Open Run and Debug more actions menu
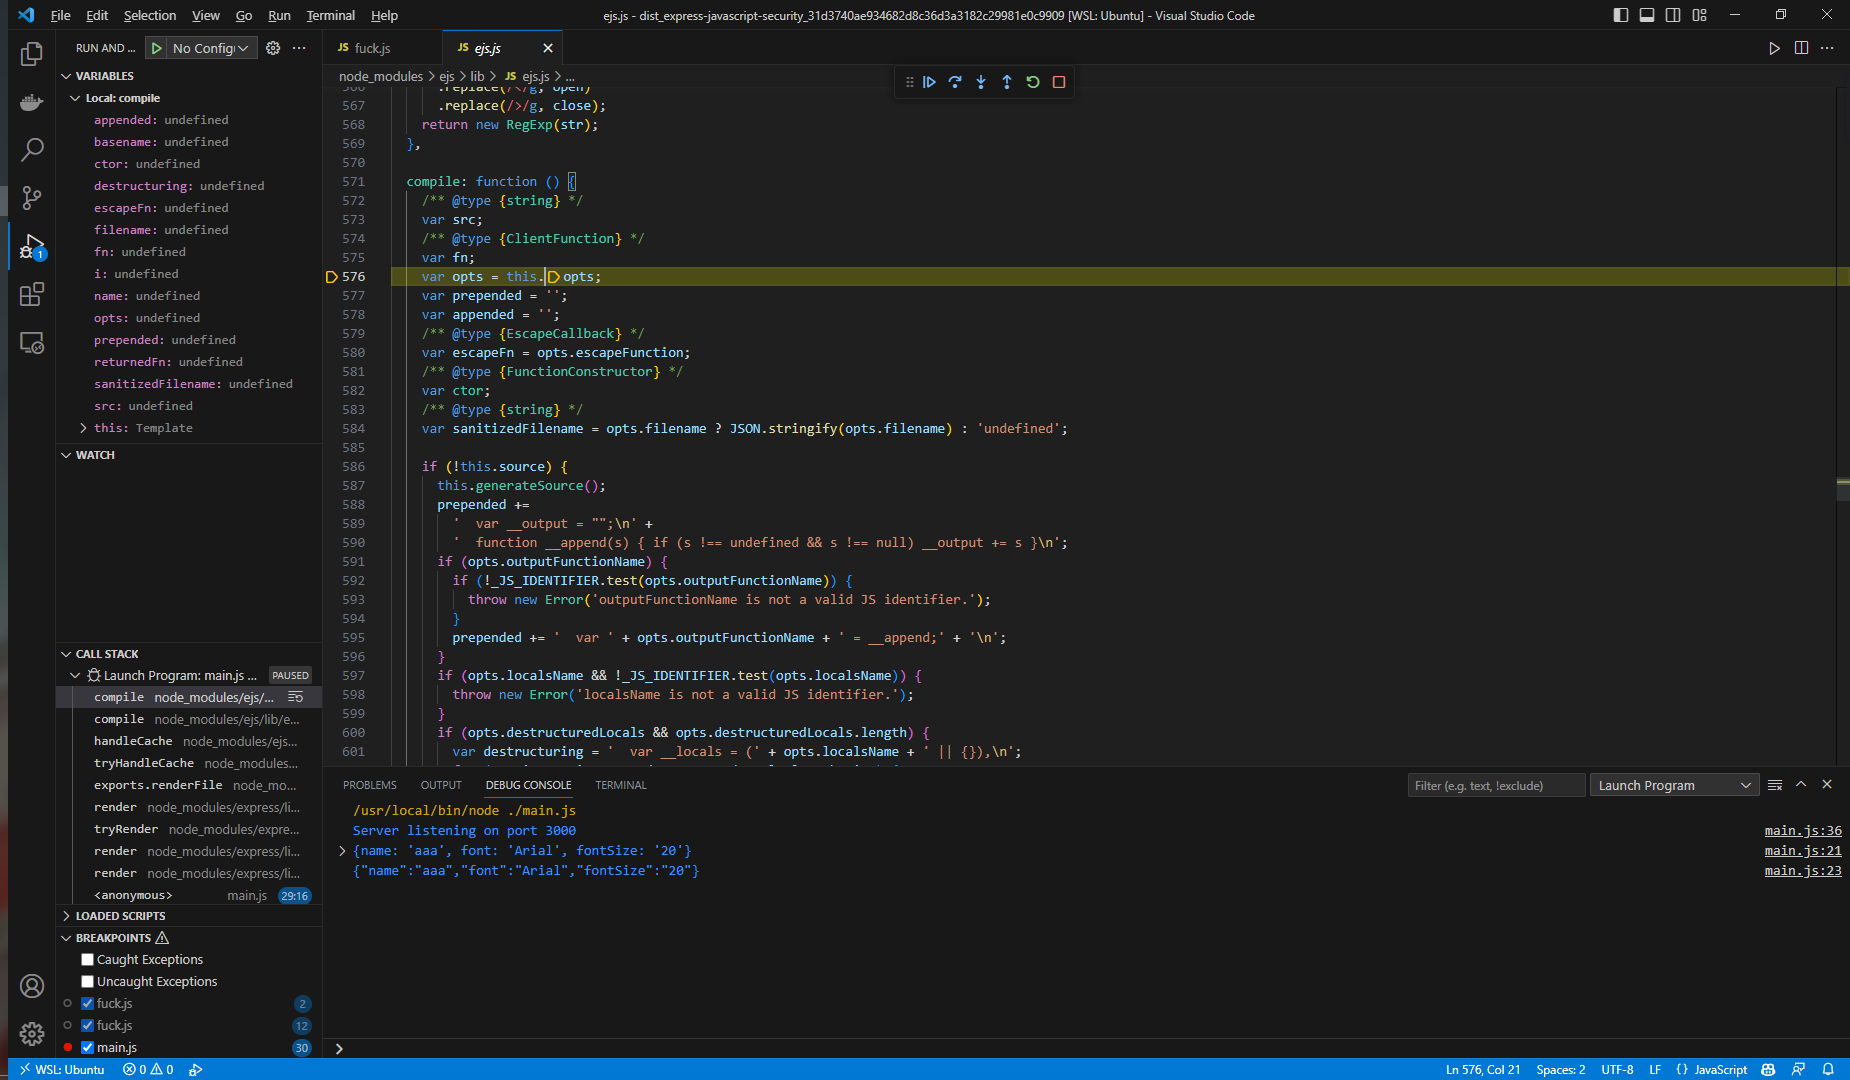1850x1080 pixels. click(x=299, y=48)
